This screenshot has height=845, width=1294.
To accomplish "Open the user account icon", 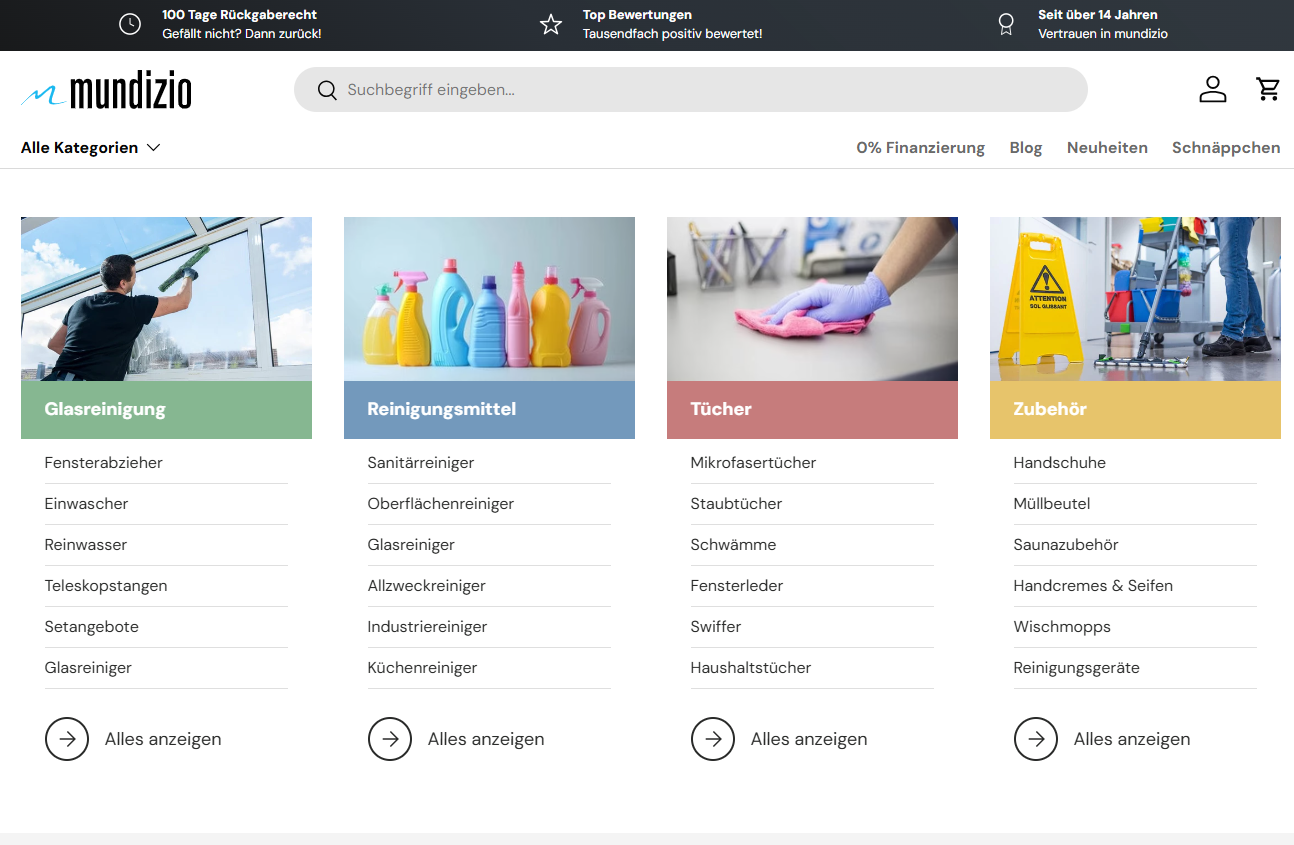I will pyautogui.click(x=1212, y=89).
